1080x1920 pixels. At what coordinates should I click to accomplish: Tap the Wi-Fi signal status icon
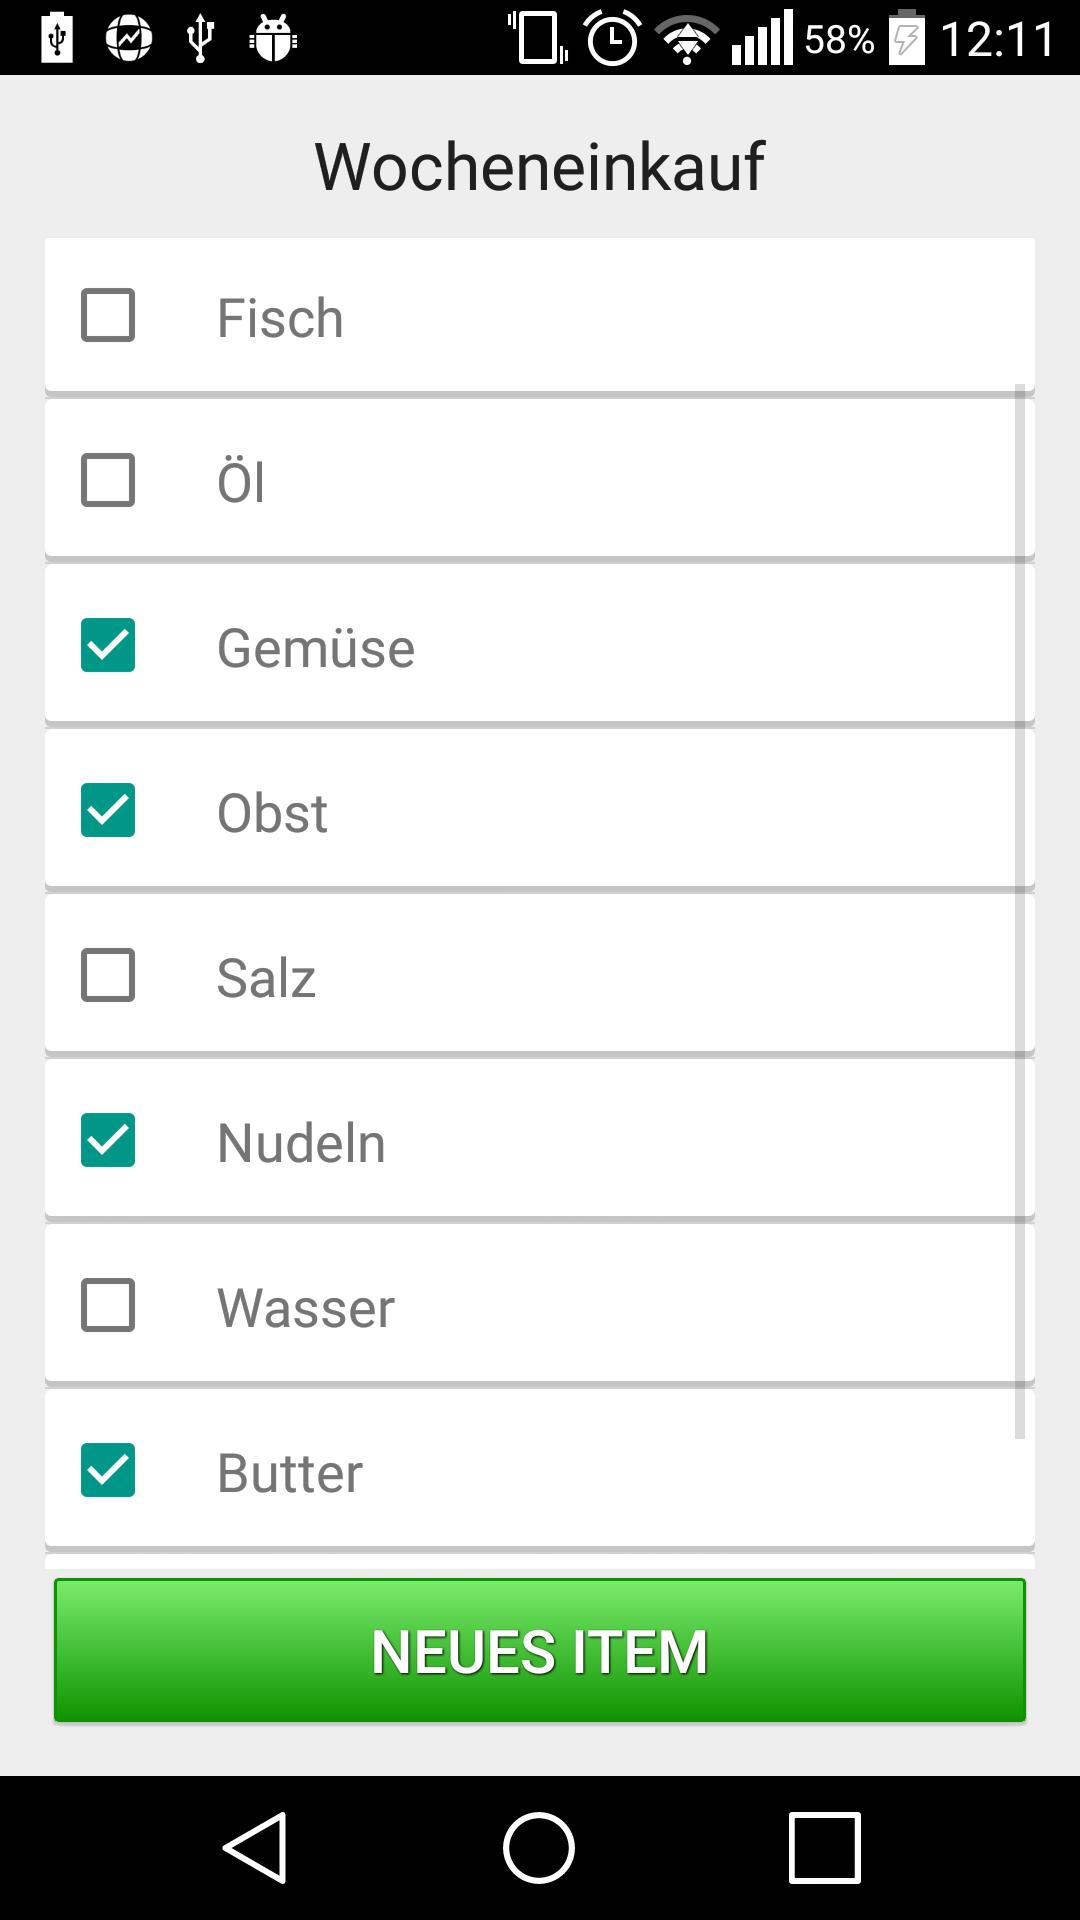[687, 40]
